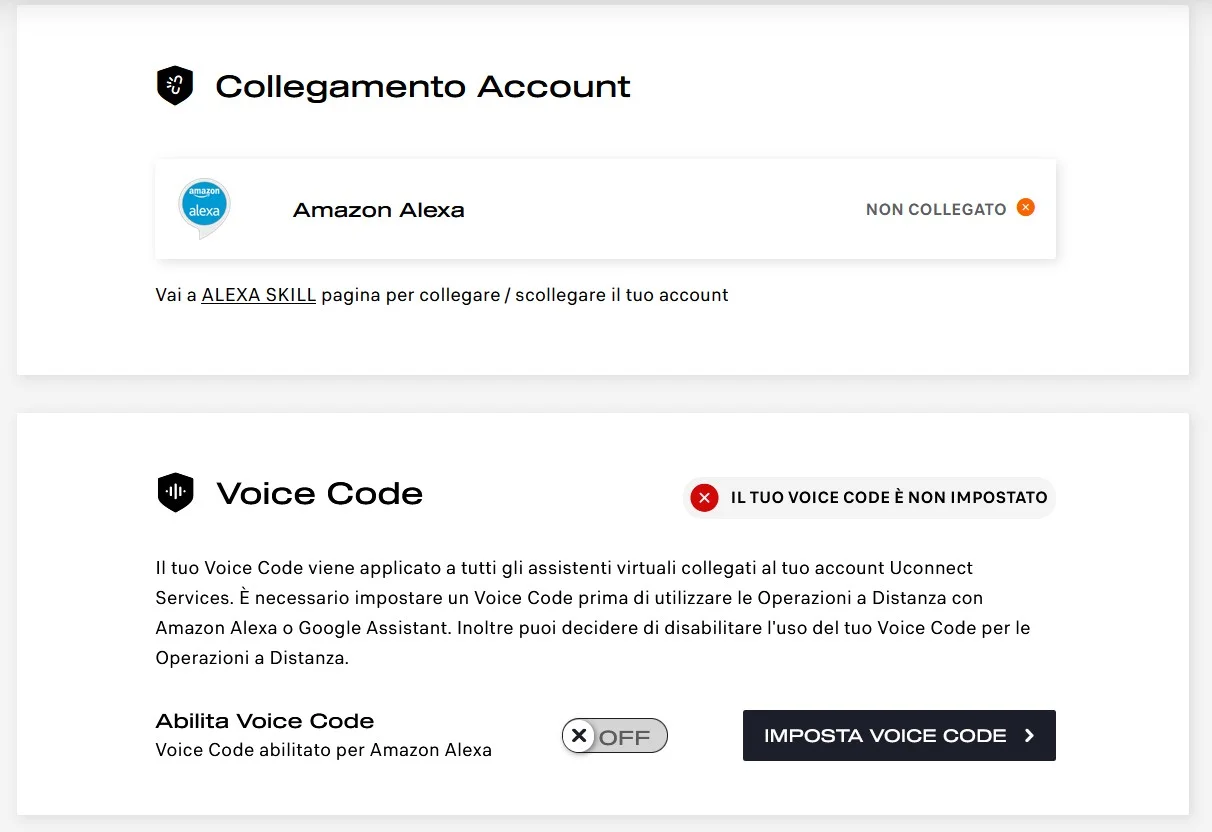
Task: Click the orange X not-connected icon
Action: click(1025, 208)
